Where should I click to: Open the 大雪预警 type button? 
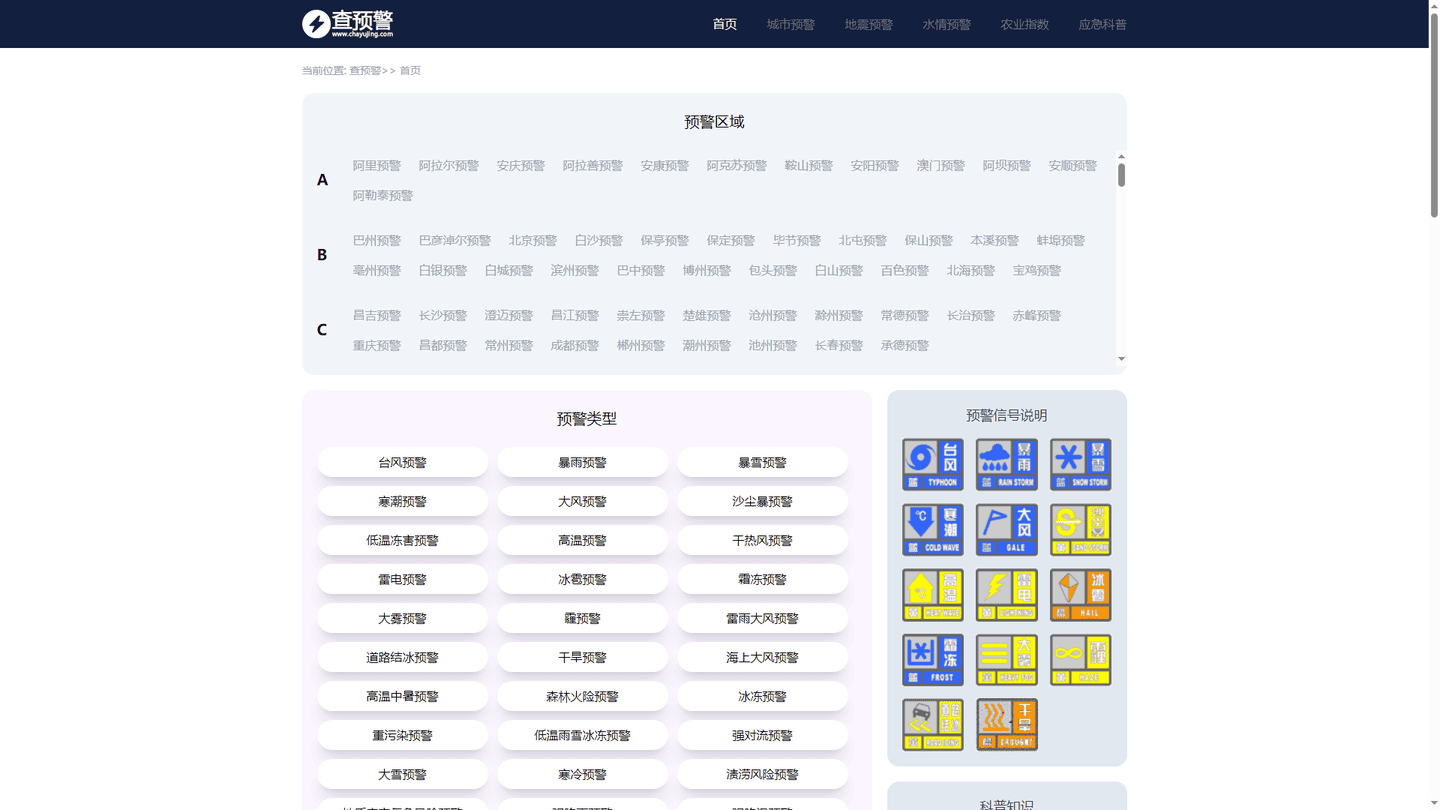pyautogui.click(x=403, y=774)
